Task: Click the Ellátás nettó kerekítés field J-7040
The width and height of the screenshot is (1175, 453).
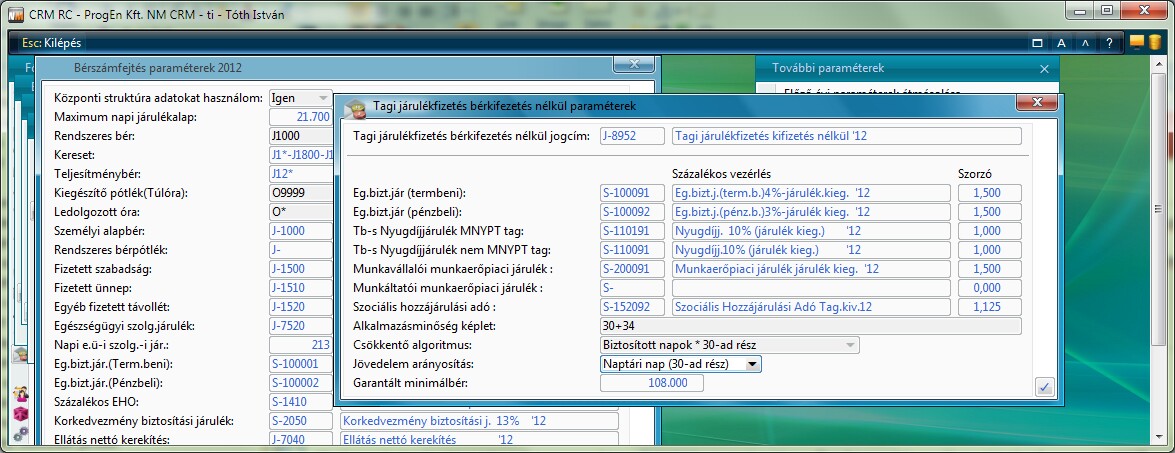Action: (x=300, y=440)
